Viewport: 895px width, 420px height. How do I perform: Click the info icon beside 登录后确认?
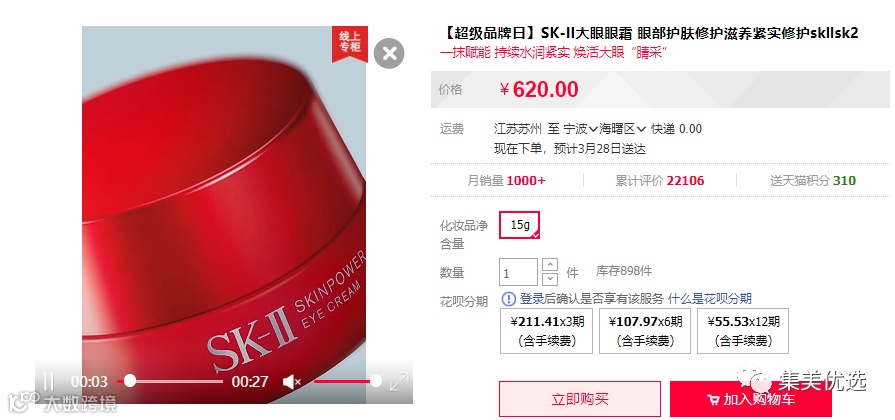pyautogui.click(x=508, y=298)
